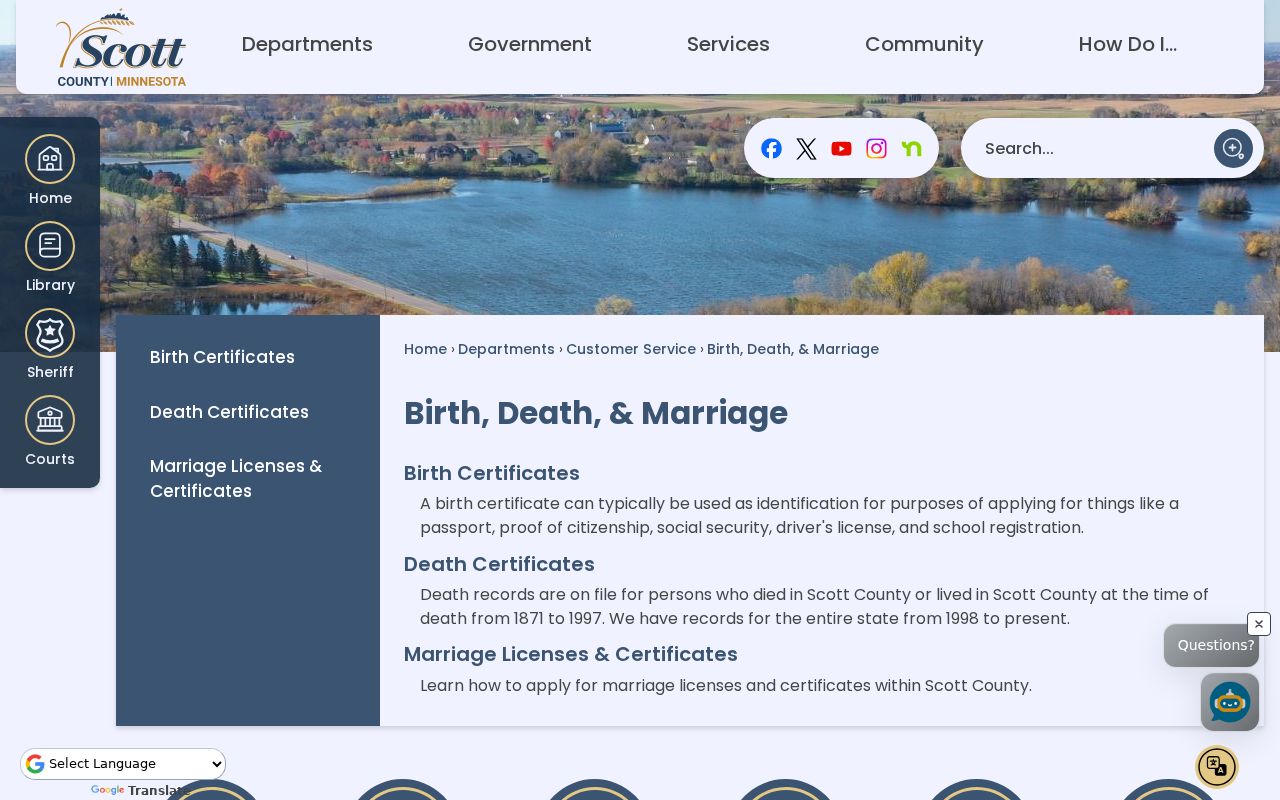Open the Government menu
Screen dimensions: 1280x800
(530, 44)
